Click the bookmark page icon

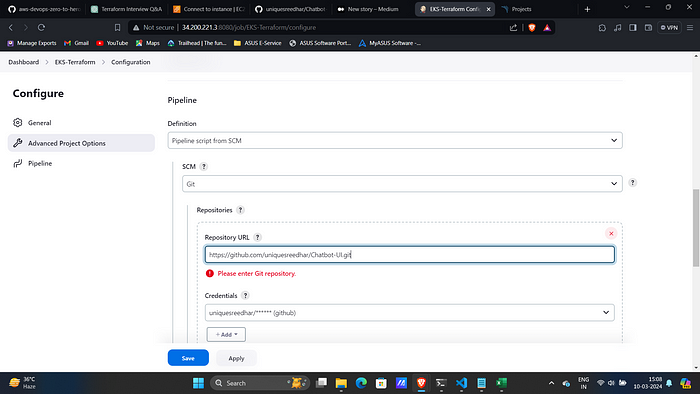[x=117, y=28]
